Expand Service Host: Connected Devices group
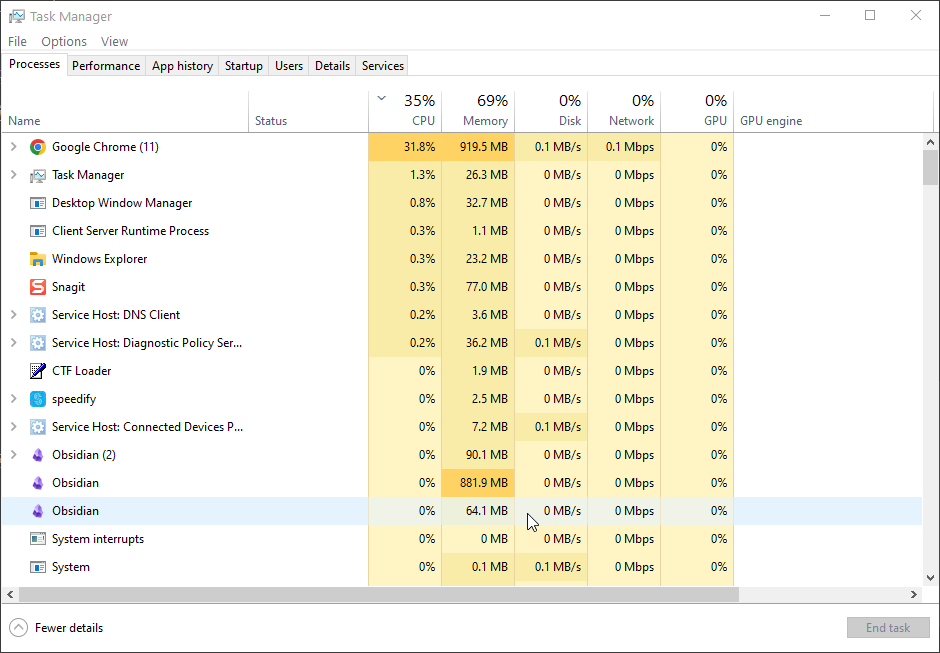This screenshot has height=653, width=940. tap(14, 427)
